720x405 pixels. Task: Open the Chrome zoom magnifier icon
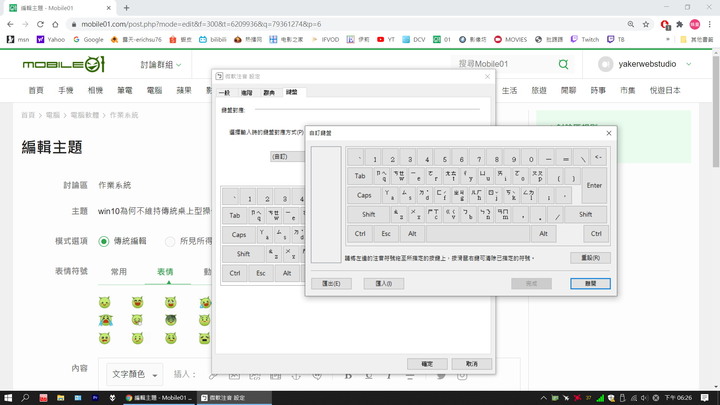click(x=631, y=24)
